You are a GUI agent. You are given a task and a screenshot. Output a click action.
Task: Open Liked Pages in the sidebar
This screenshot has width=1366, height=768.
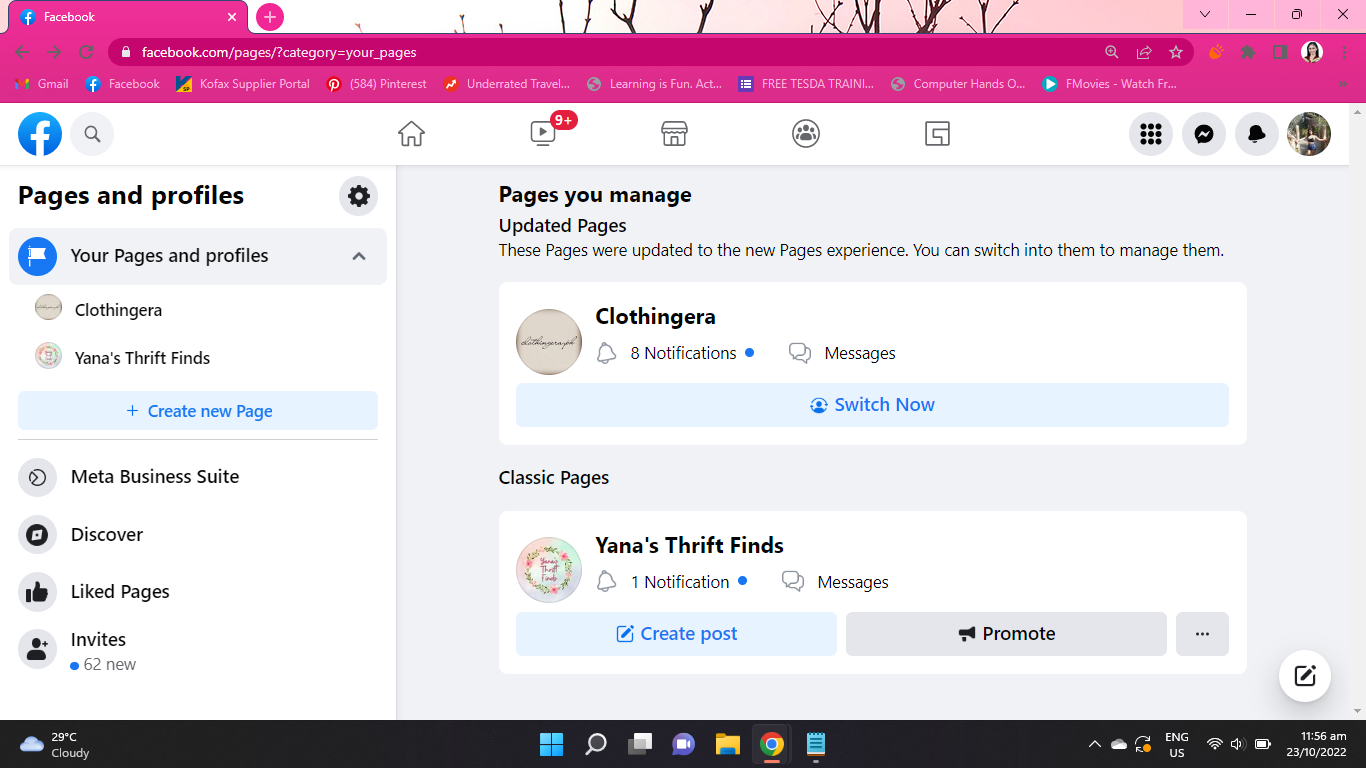(x=198, y=592)
